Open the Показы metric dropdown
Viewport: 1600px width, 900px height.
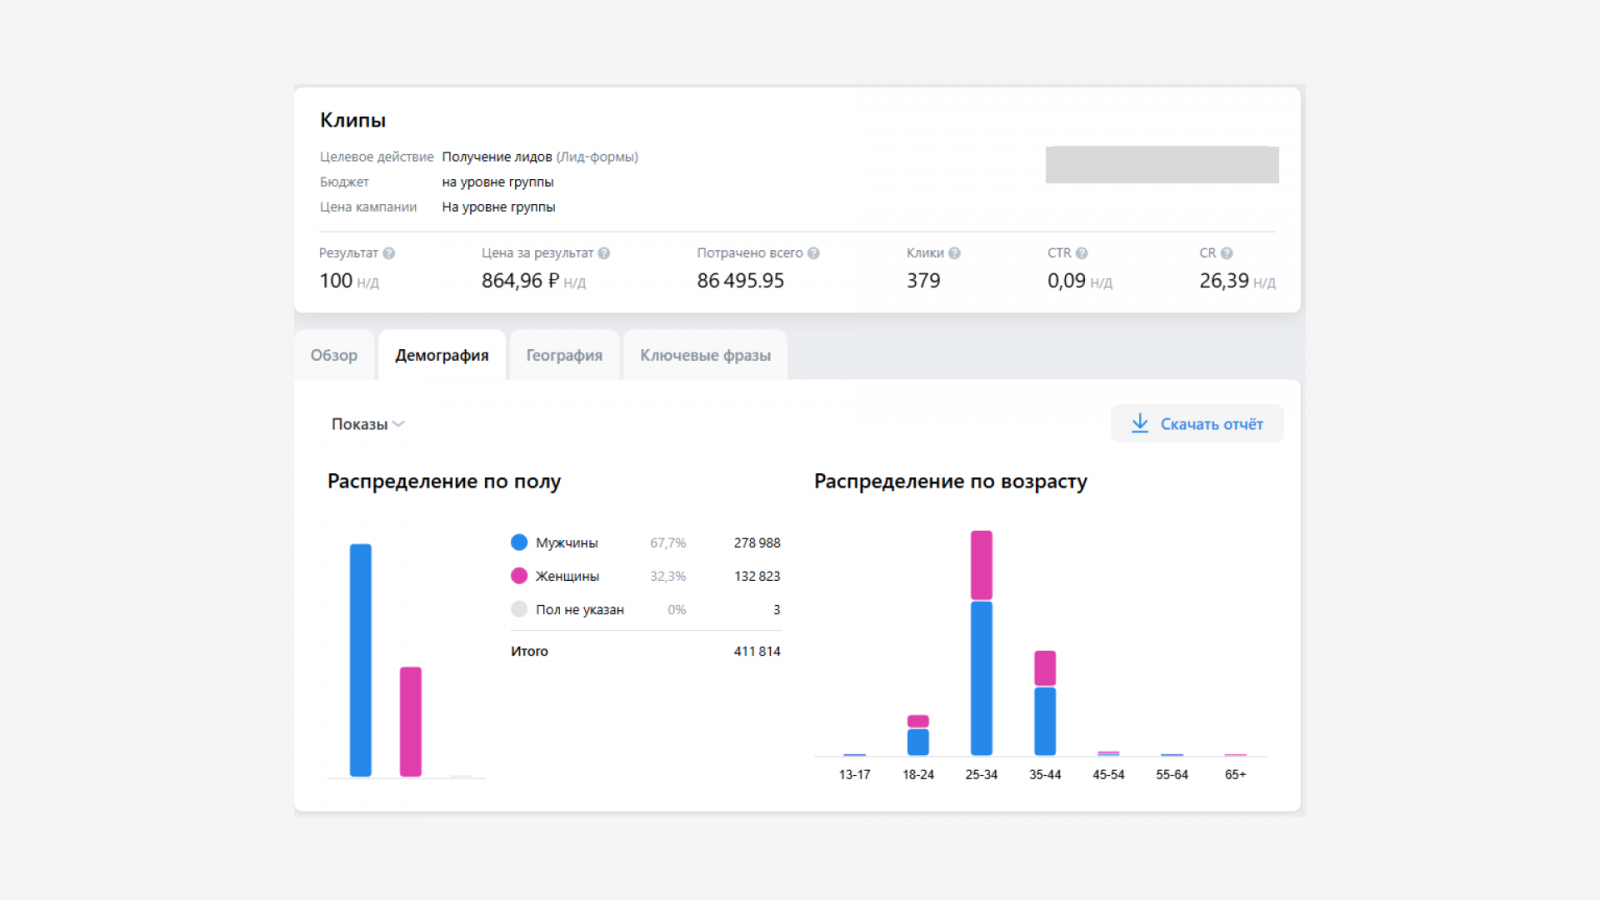pos(368,424)
